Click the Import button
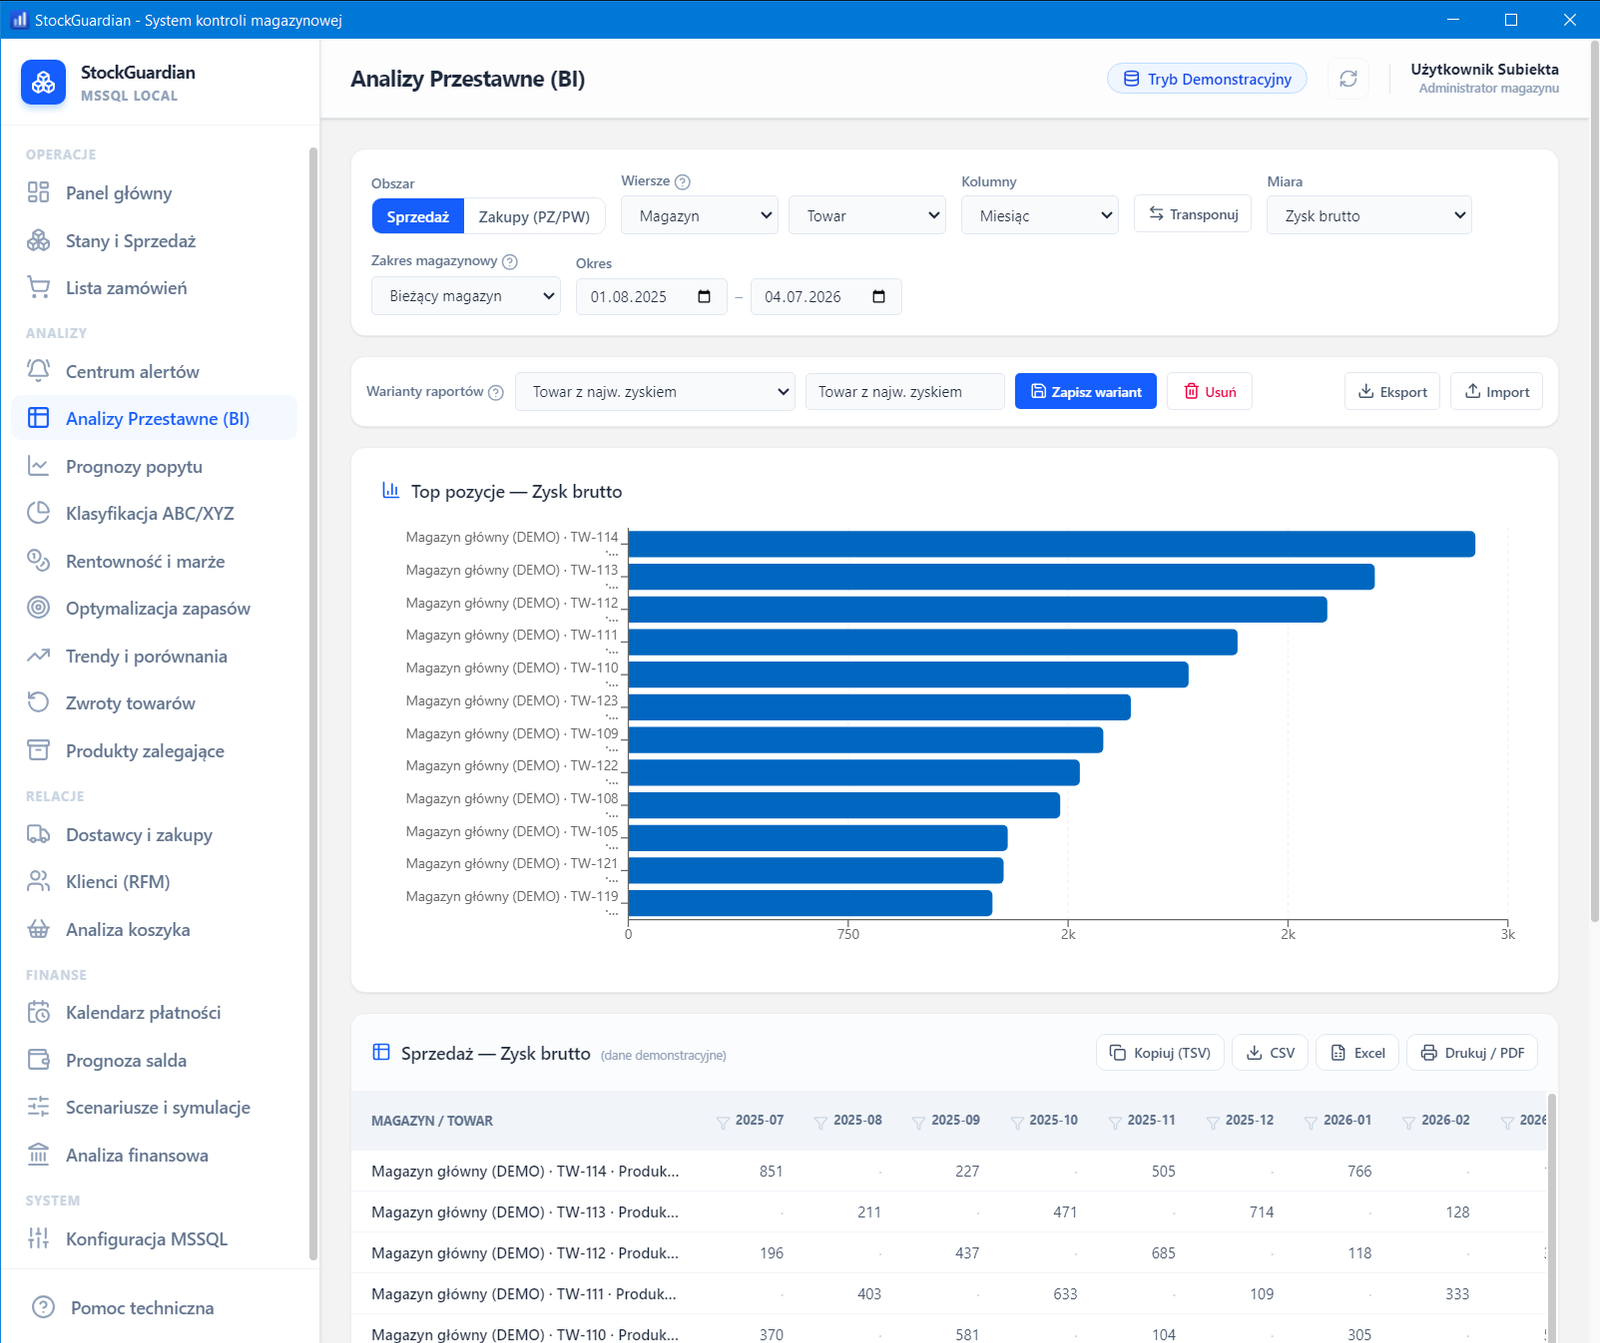The height and width of the screenshot is (1343, 1600). [1497, 392]
